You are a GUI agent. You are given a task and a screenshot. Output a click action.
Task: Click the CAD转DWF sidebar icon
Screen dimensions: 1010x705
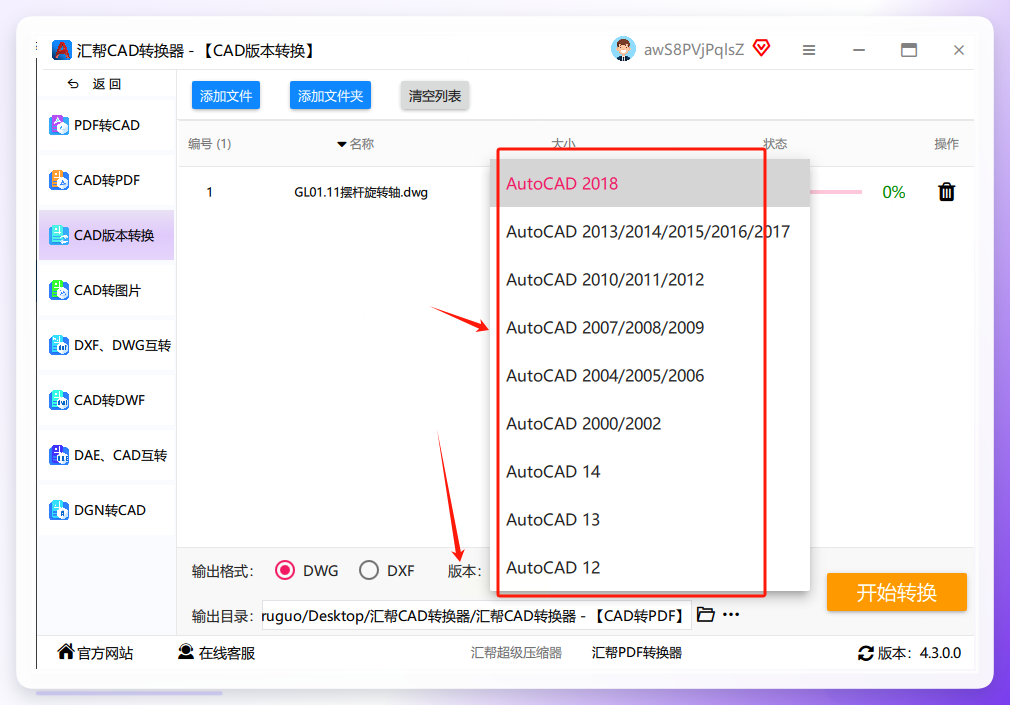(x=59, y=400)
